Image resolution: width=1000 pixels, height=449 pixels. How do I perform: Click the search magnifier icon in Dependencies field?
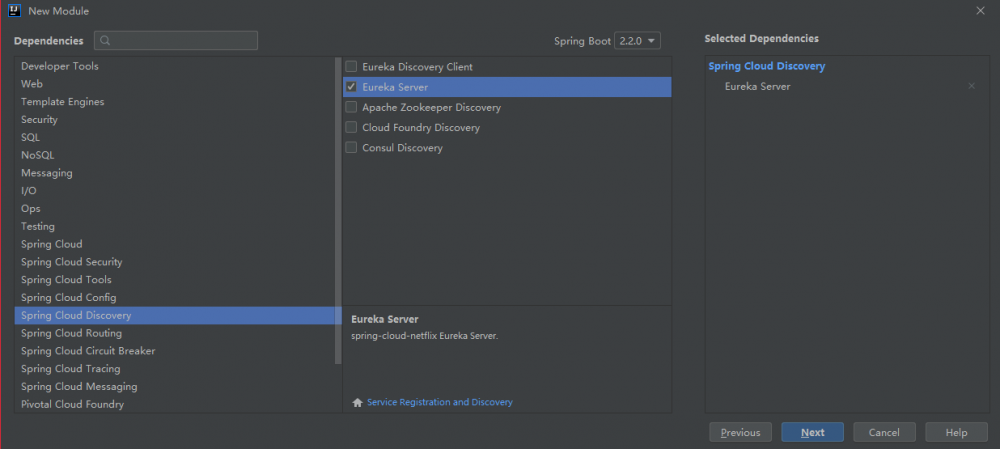pyautogui.click(x=105, y=41)
